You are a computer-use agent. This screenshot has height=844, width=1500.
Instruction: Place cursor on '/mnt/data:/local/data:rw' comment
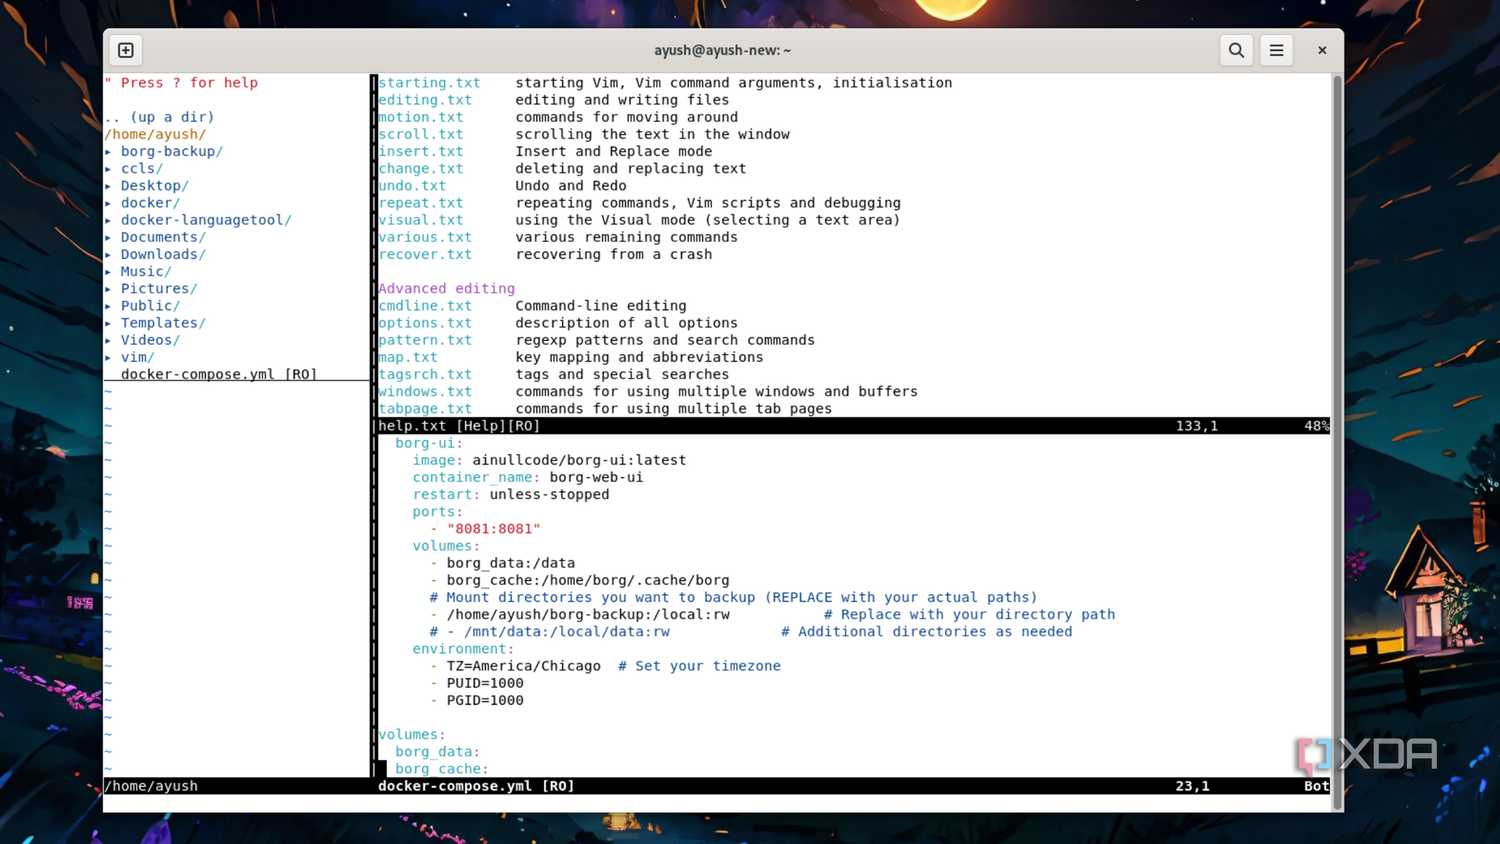(567, 632)
